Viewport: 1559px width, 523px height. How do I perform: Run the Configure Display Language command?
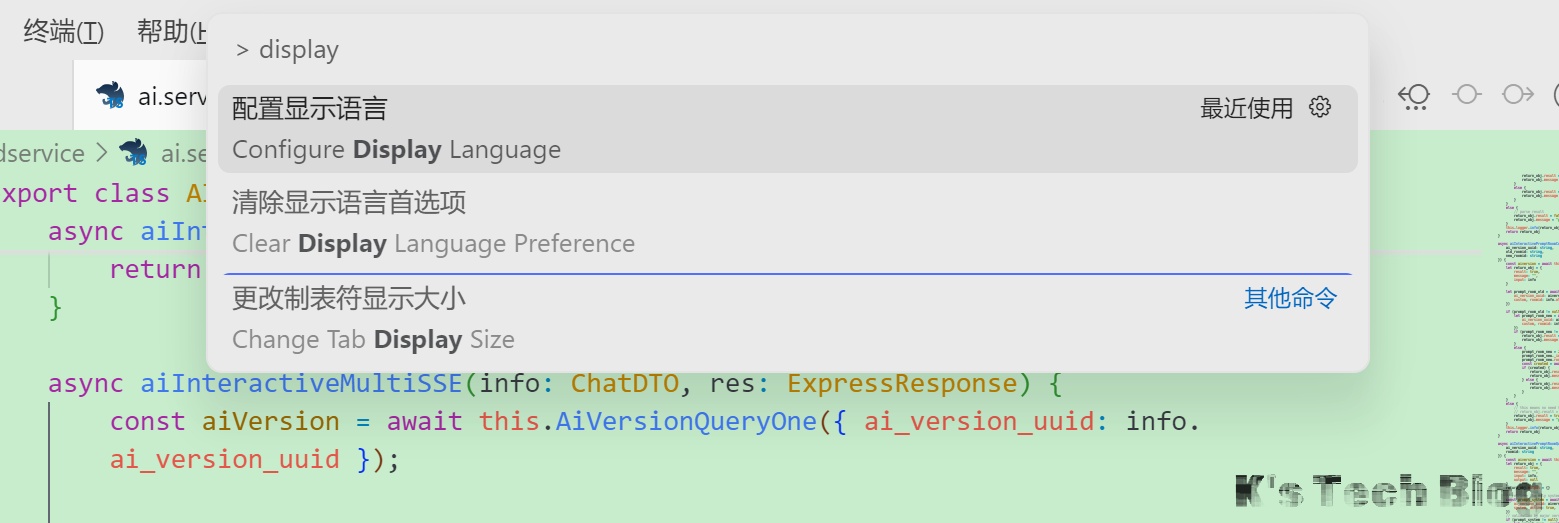[700, 128]
